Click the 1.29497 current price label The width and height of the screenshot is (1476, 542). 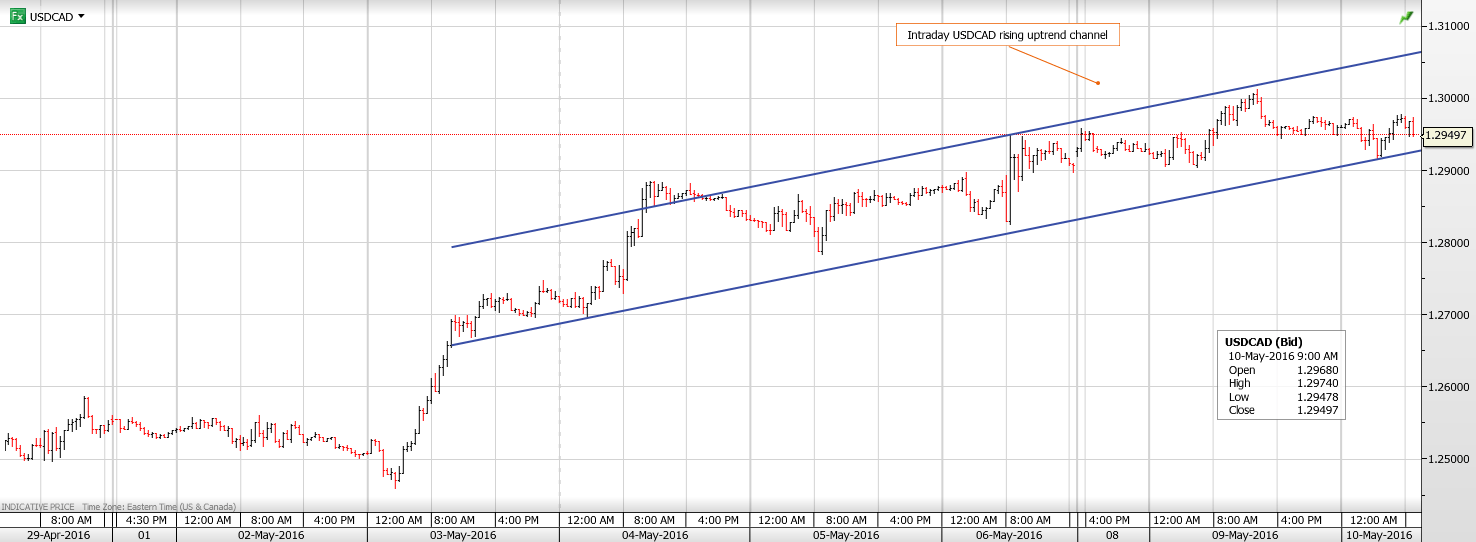[1444, 135]
